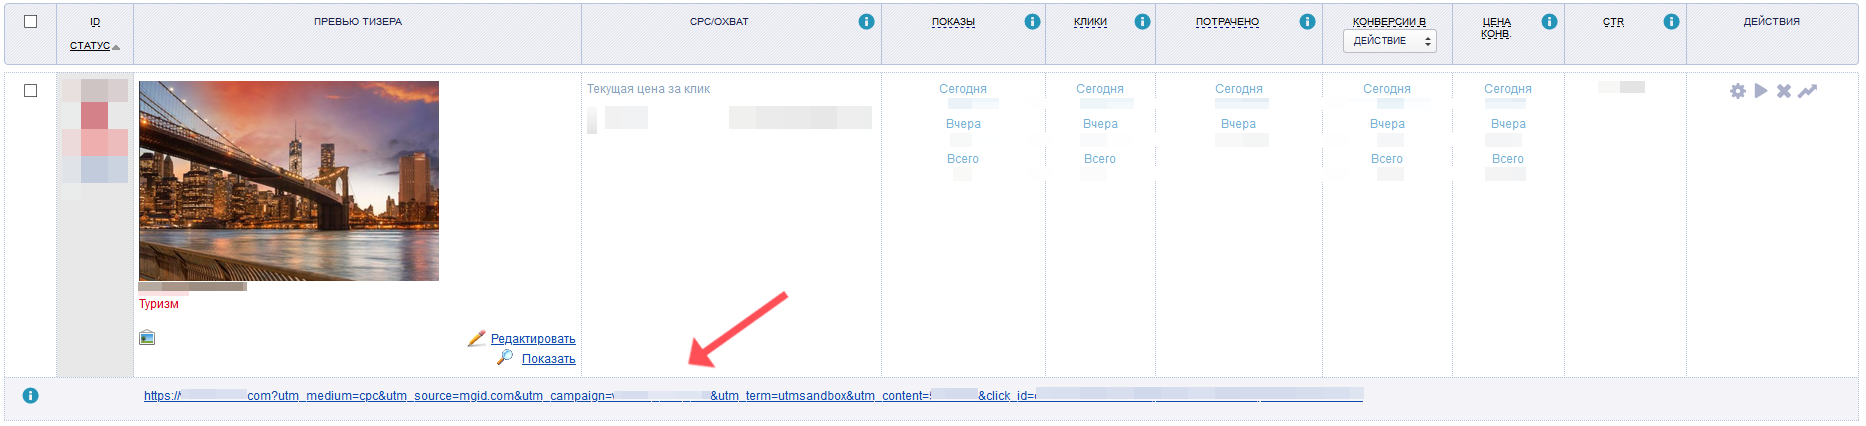The width and height of the screenshot is (1866, 426).
Task: Open the ДЕЙСТВИЕ conversions dropdown
Action: point(1389,41)
